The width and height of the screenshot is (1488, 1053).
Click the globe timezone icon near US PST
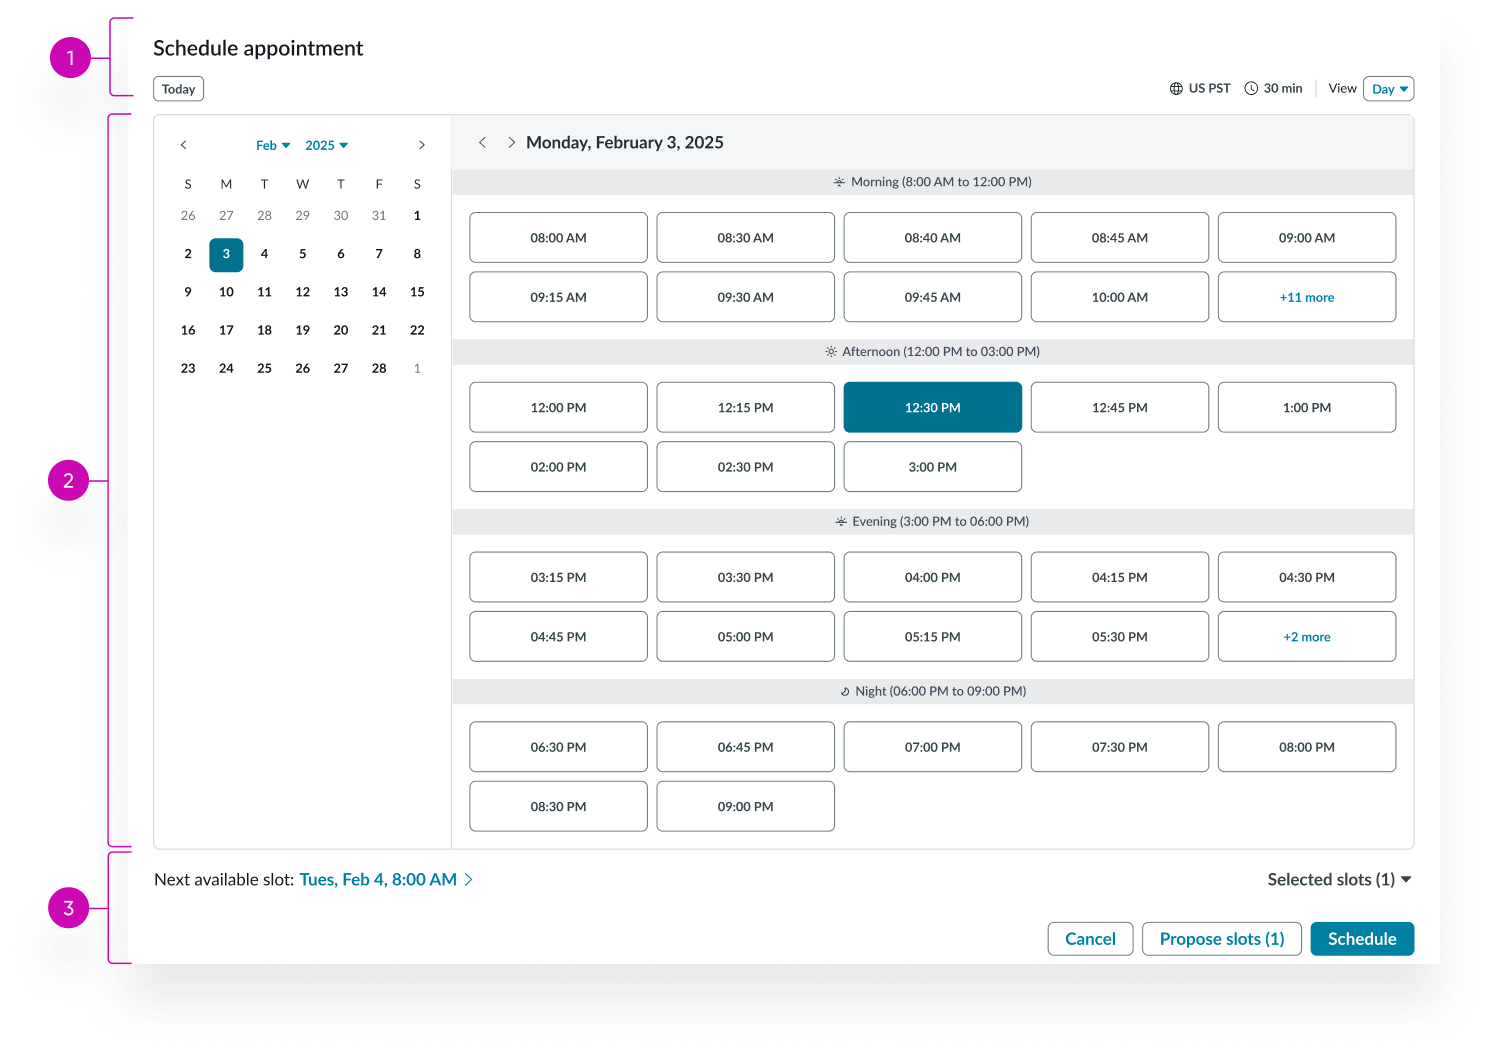pos(1176,88)
